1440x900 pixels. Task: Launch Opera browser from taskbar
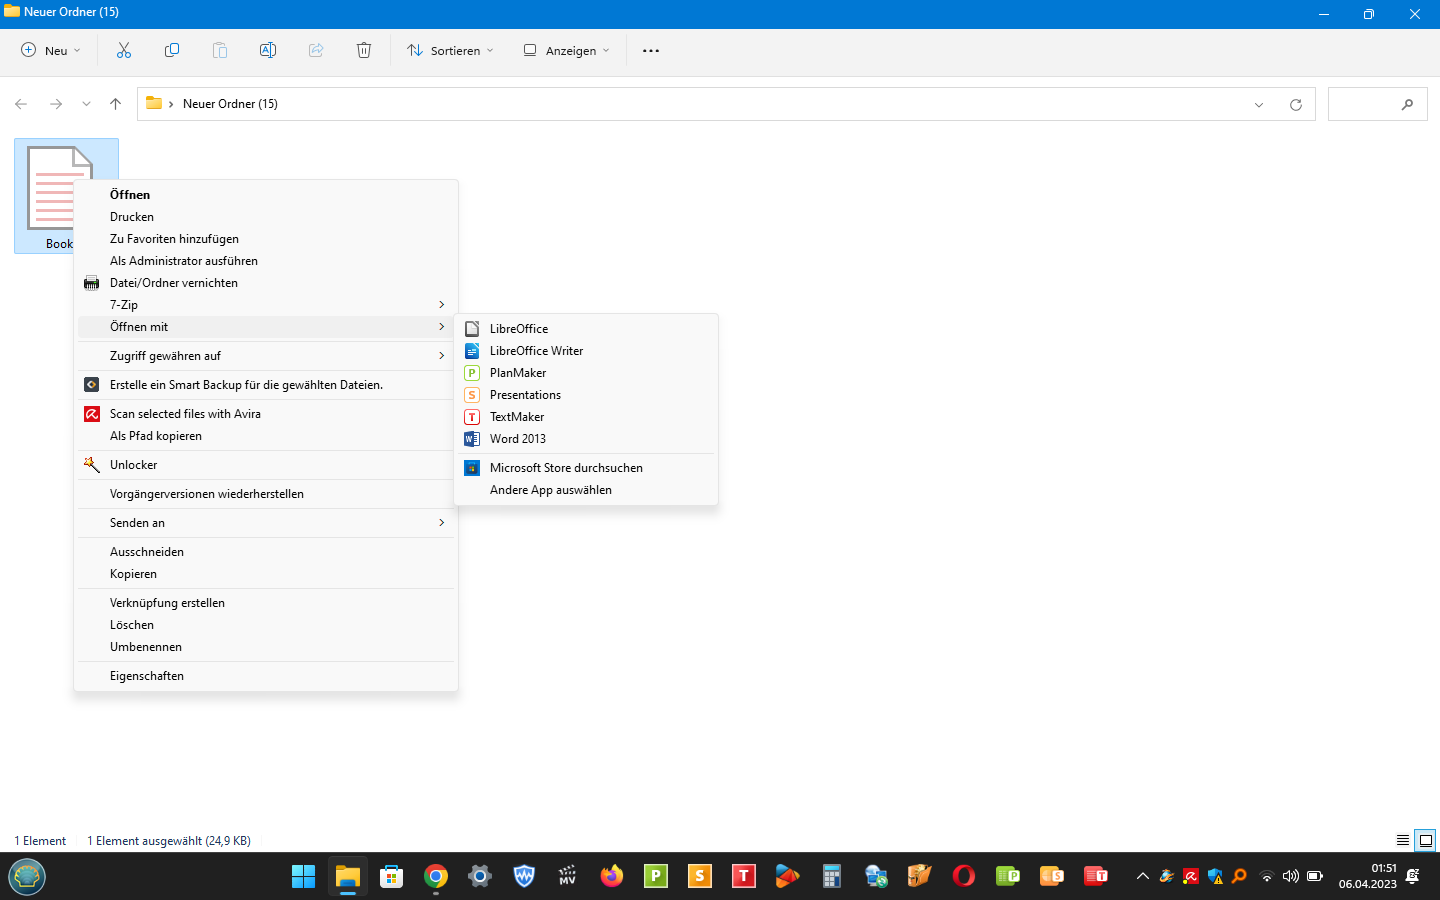coord(964,876)
